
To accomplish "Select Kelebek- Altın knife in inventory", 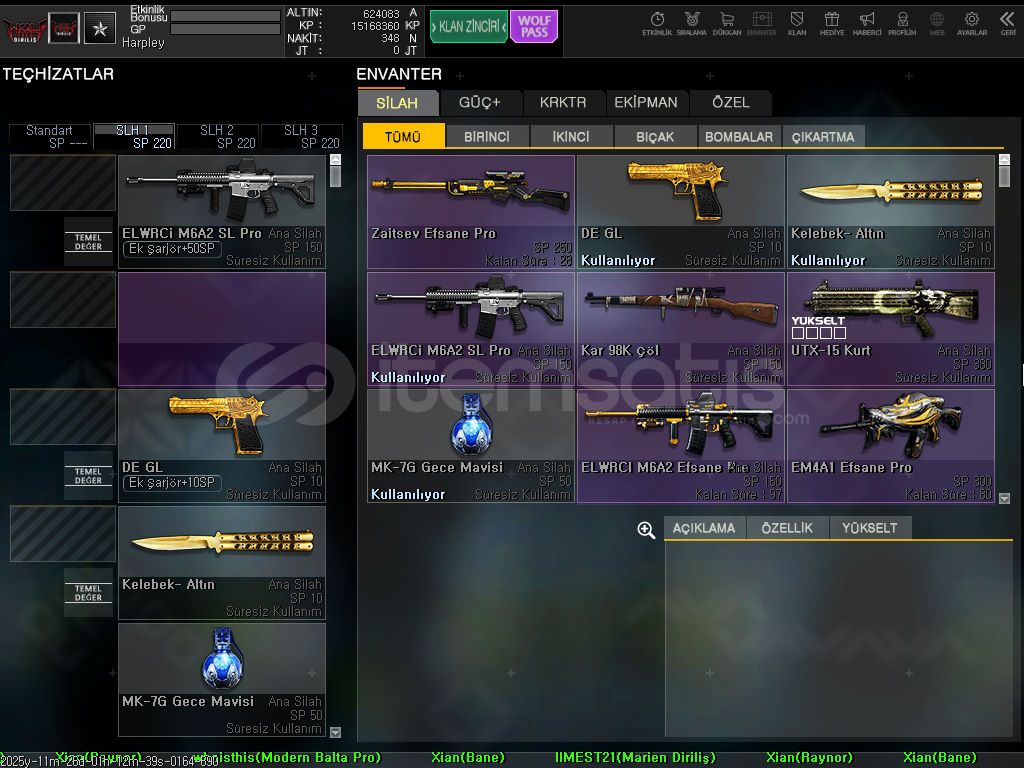I will 891,212.
